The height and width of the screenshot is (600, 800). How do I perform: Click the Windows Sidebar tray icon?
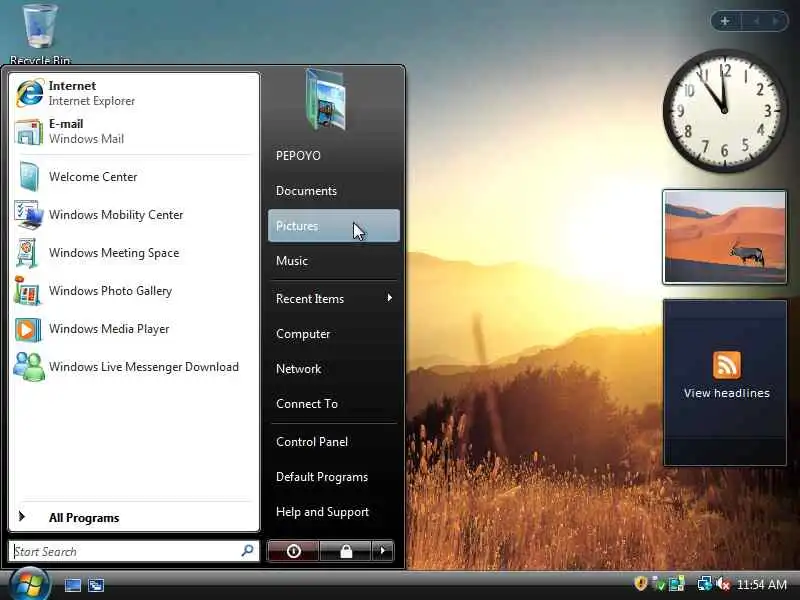tap(677, 584)
